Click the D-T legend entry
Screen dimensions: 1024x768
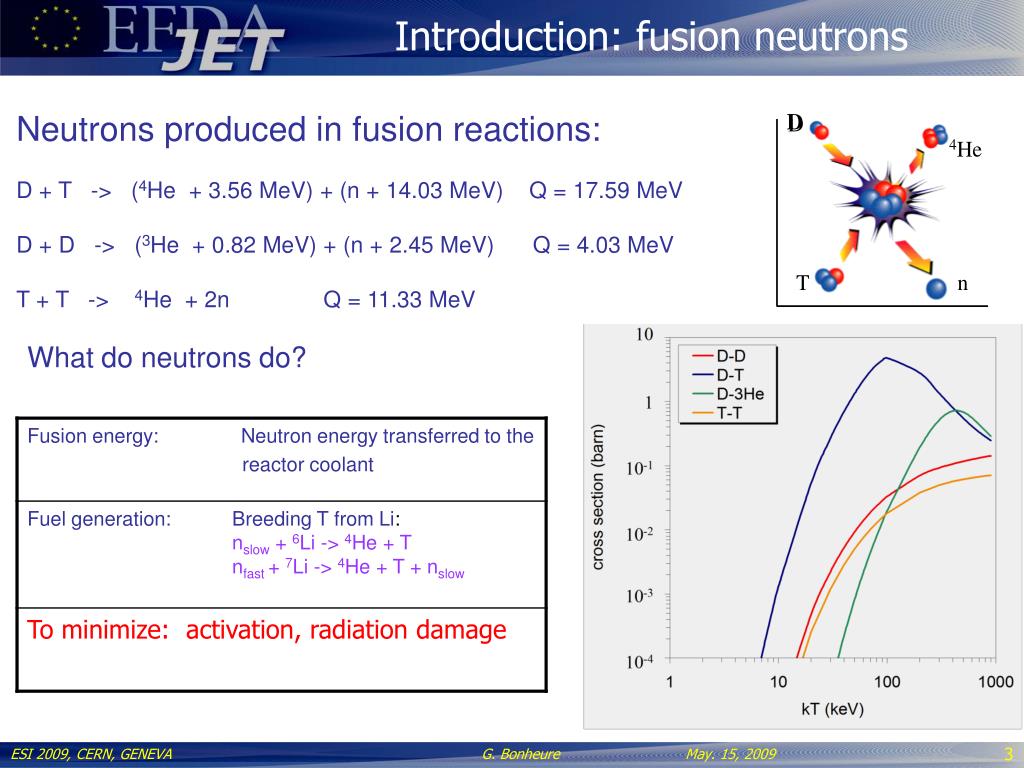pos(718,375)
